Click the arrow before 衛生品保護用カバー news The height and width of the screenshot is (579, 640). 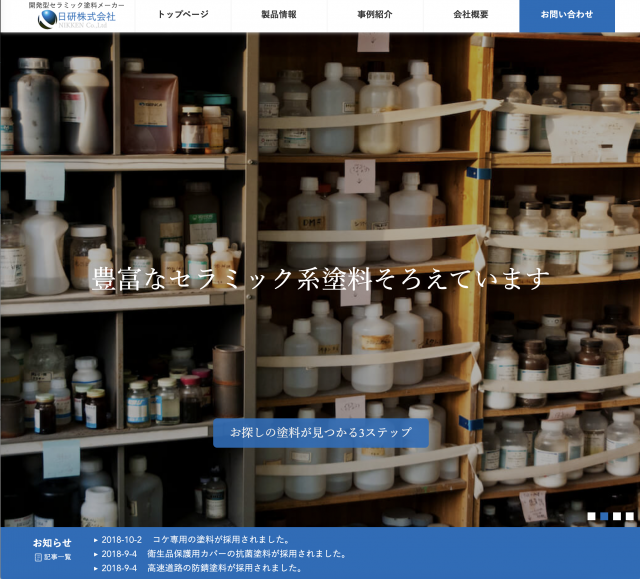[x=96, y=553]
